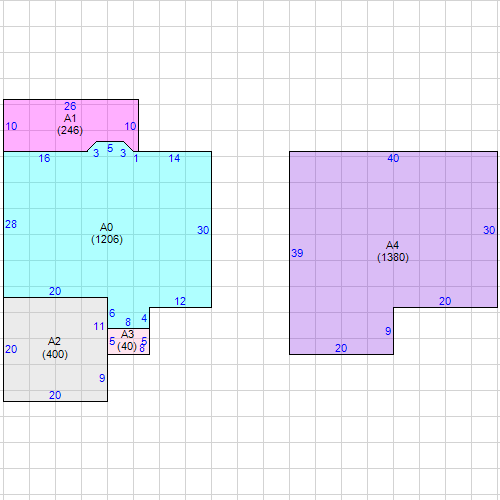This screenshot has width=500, height=500.
Task: Click the 8 dimension just above area A3
Action: tap(128, 322)
